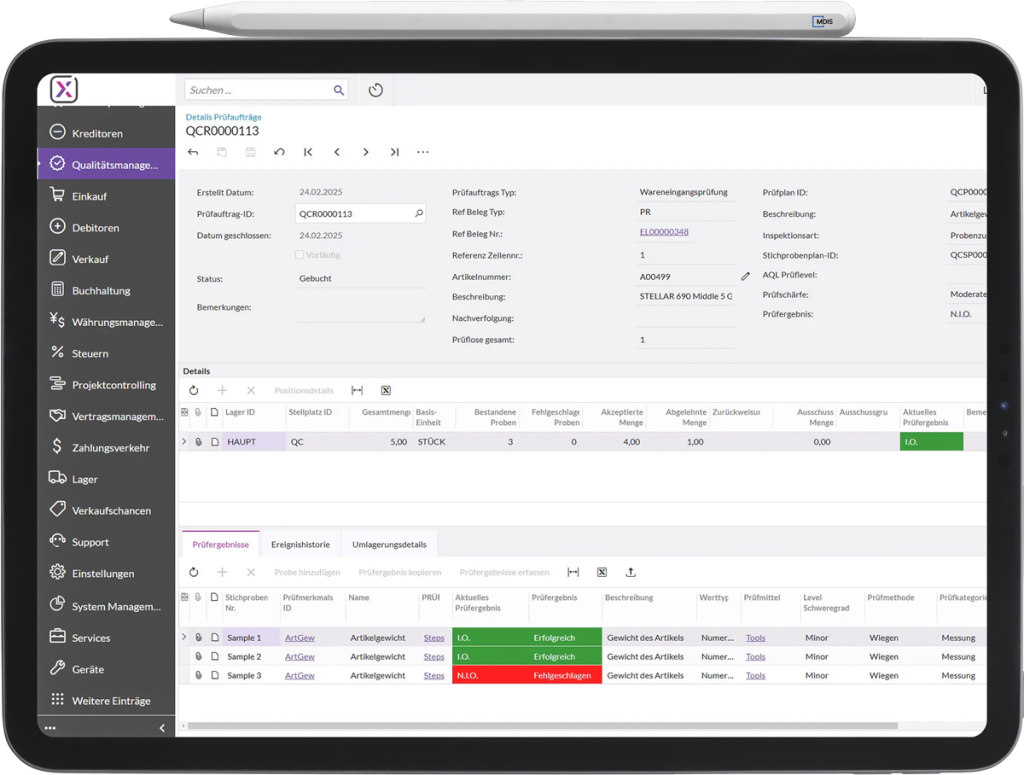This screenshot has height=775, width=1024.
Task: Refresh the Details grid
Action: click(194, 390)
